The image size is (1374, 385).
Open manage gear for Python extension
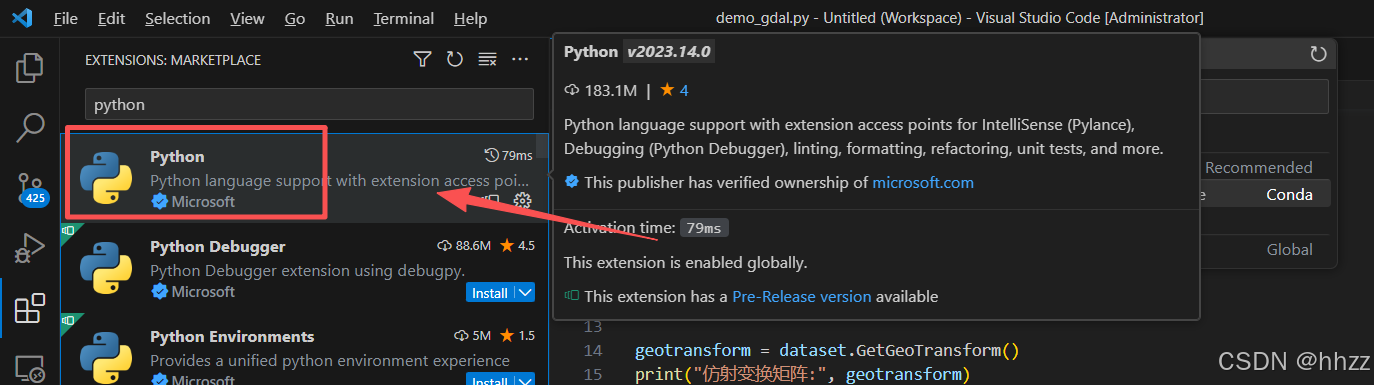point(522,201)
